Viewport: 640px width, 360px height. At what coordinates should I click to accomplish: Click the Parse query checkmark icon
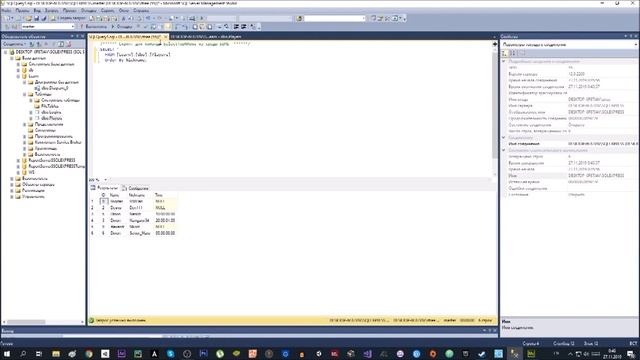146,27
